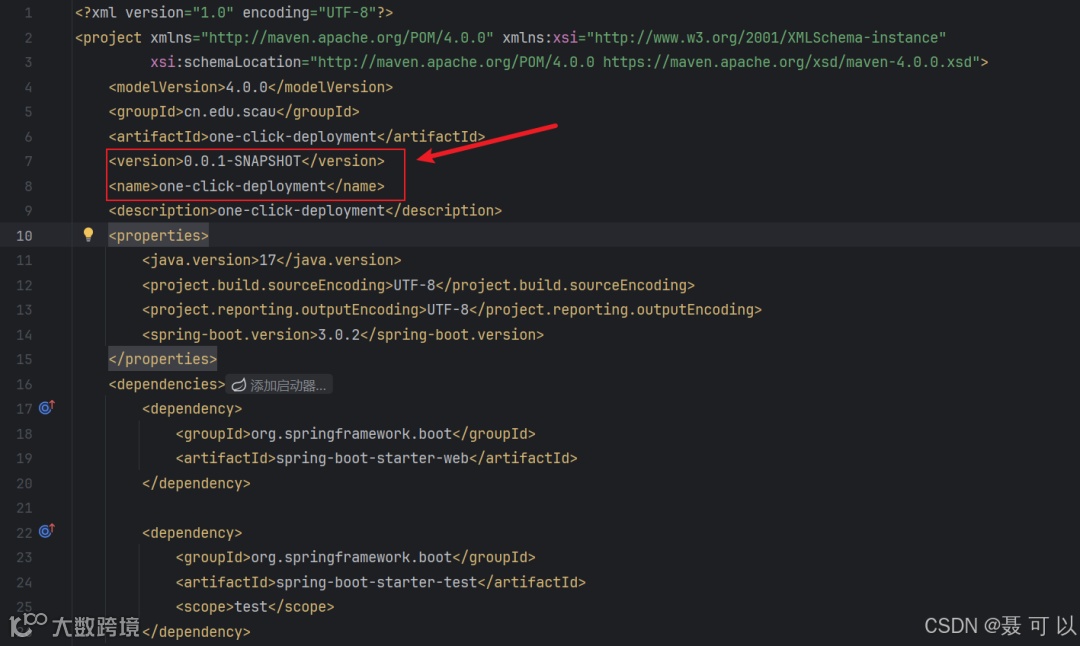Click line number 10 in gutter
This screenshot has height=646, width=1080.
pyautogui.click(x=24, y=236)
